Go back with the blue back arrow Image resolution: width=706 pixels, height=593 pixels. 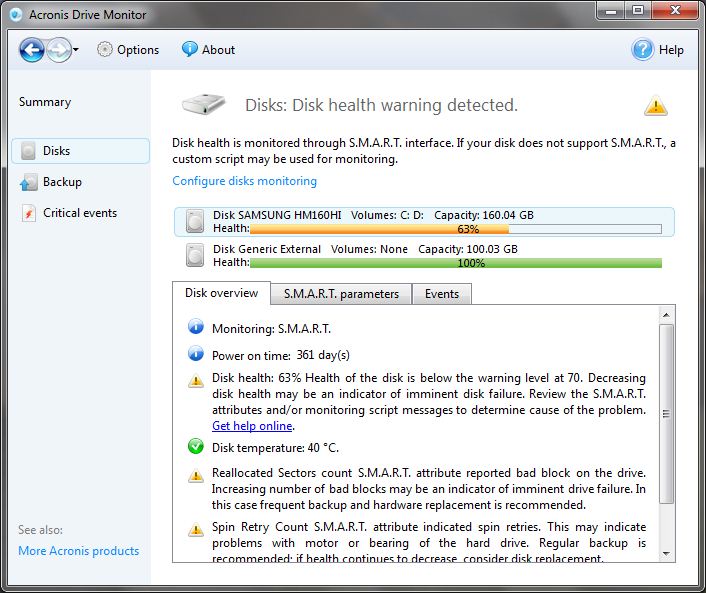click(32, 50)
